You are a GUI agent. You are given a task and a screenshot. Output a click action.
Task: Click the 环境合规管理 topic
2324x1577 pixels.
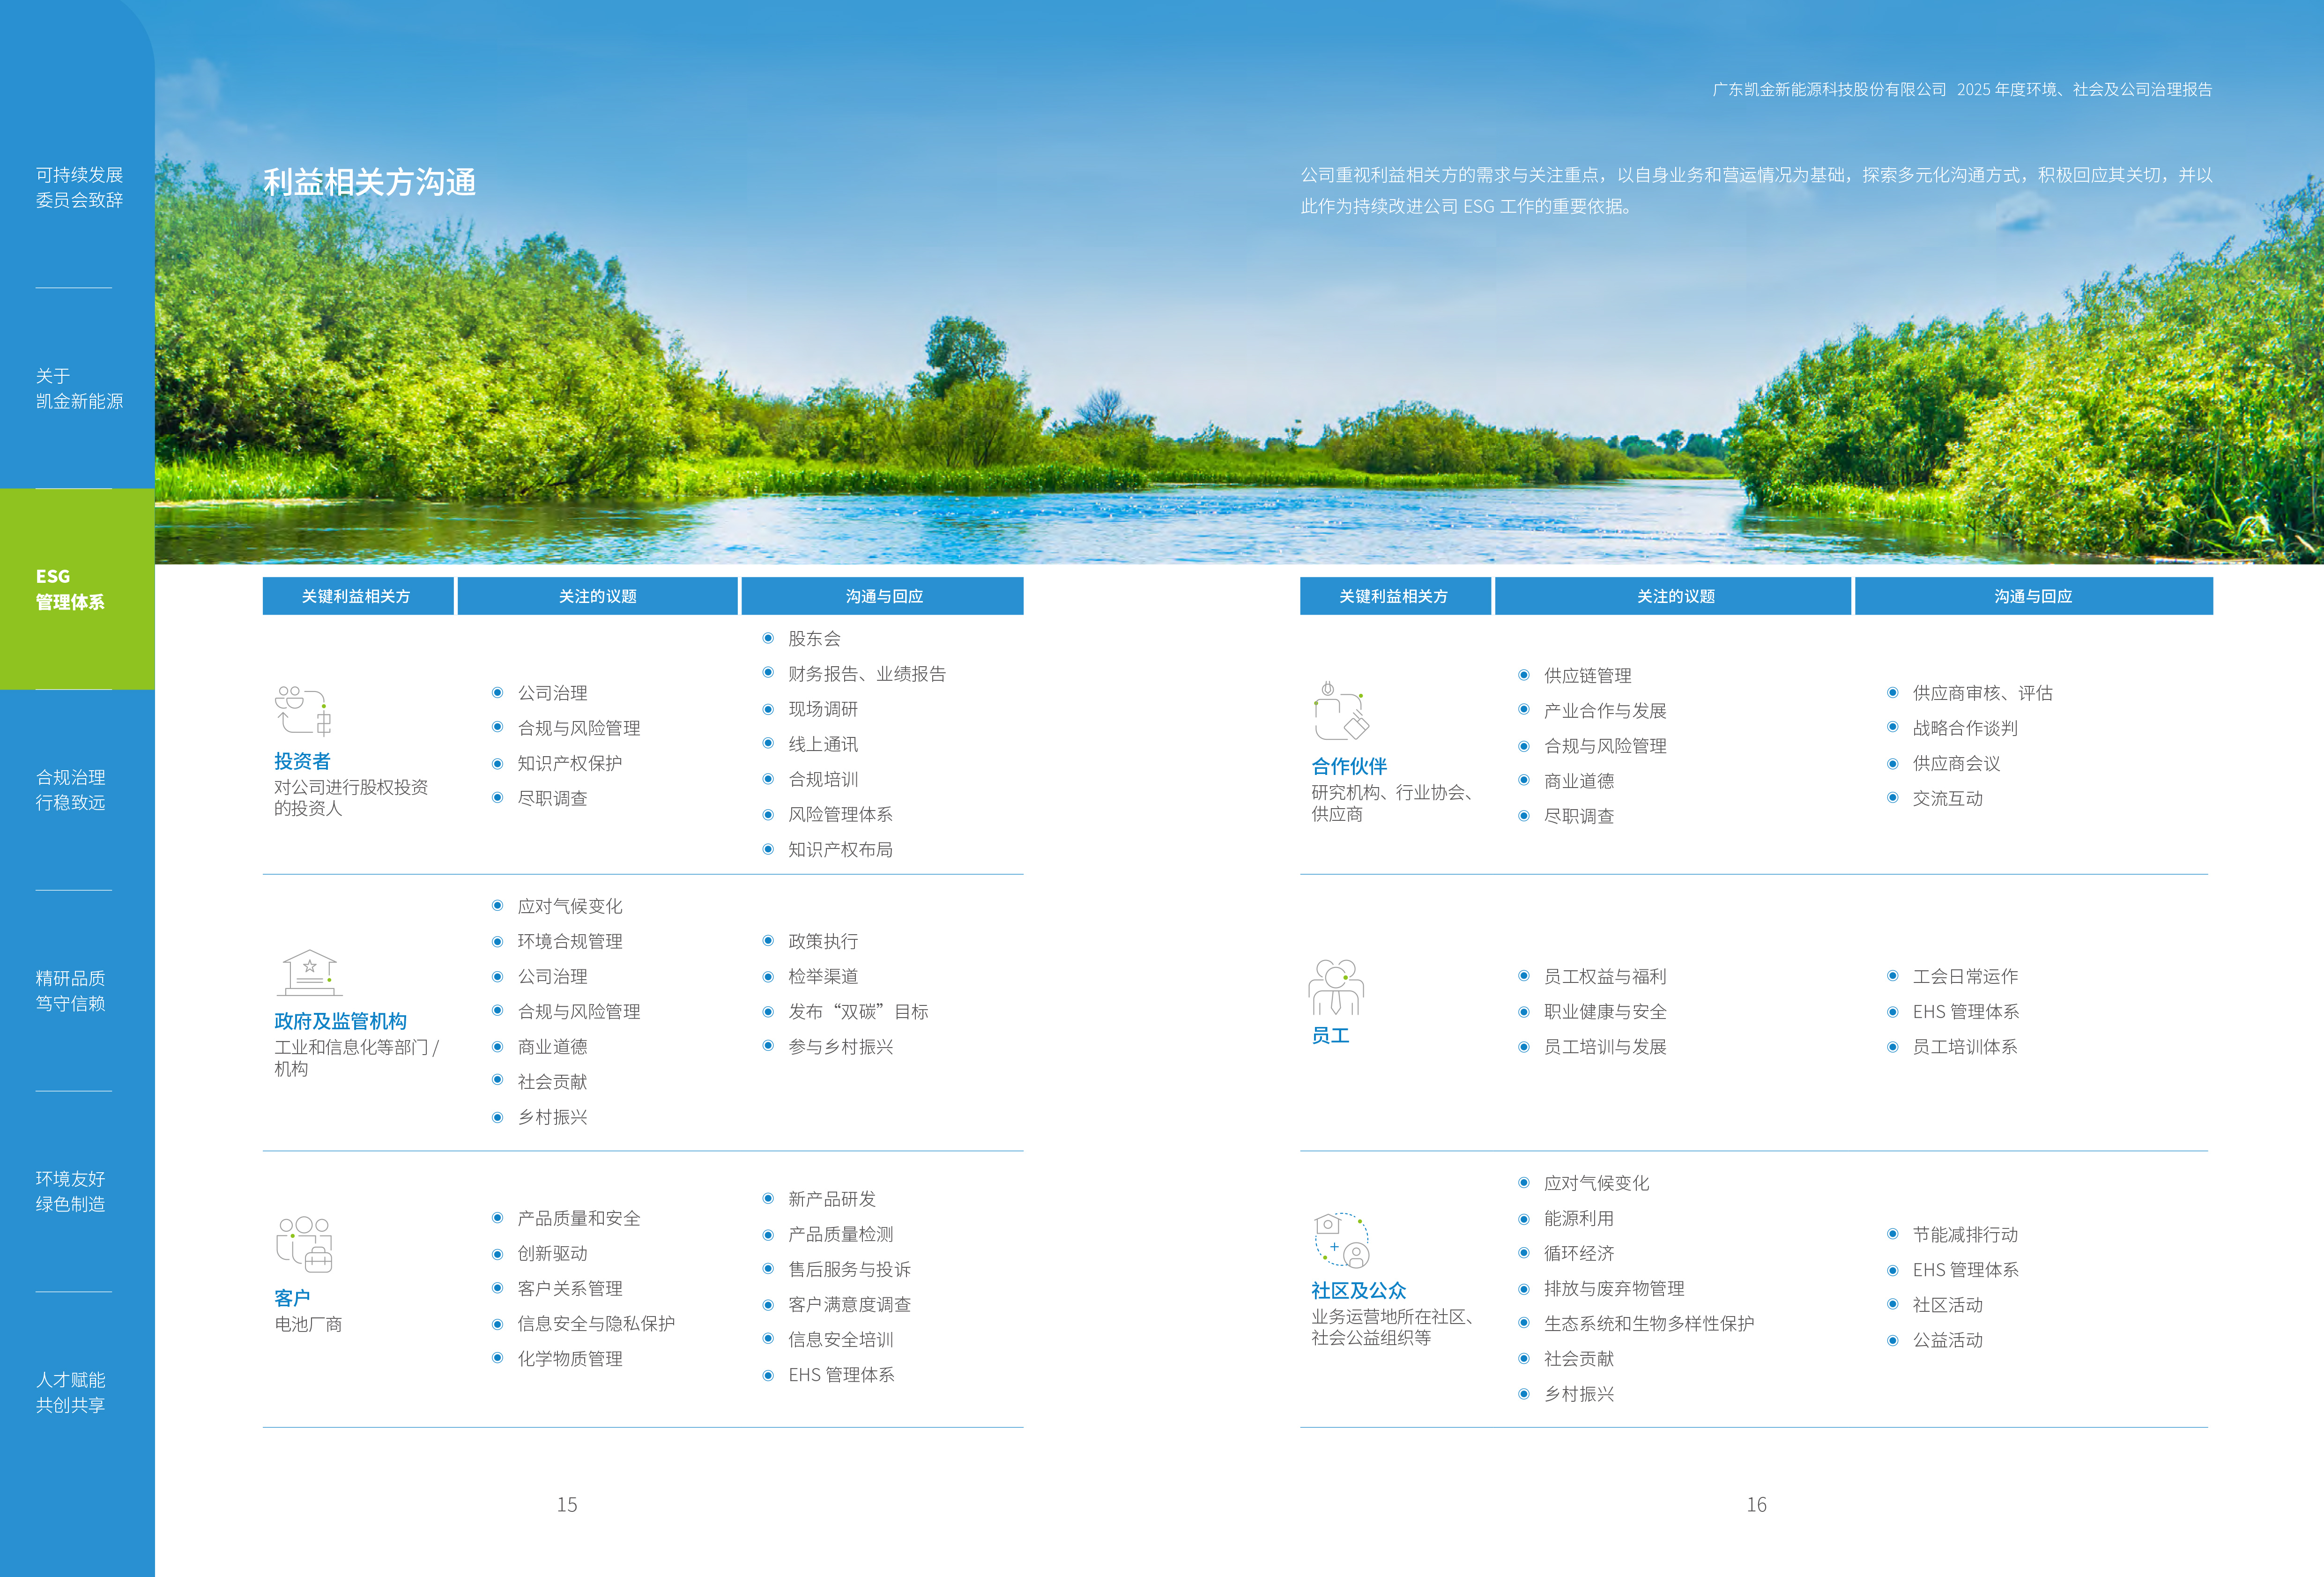[569, 942]
